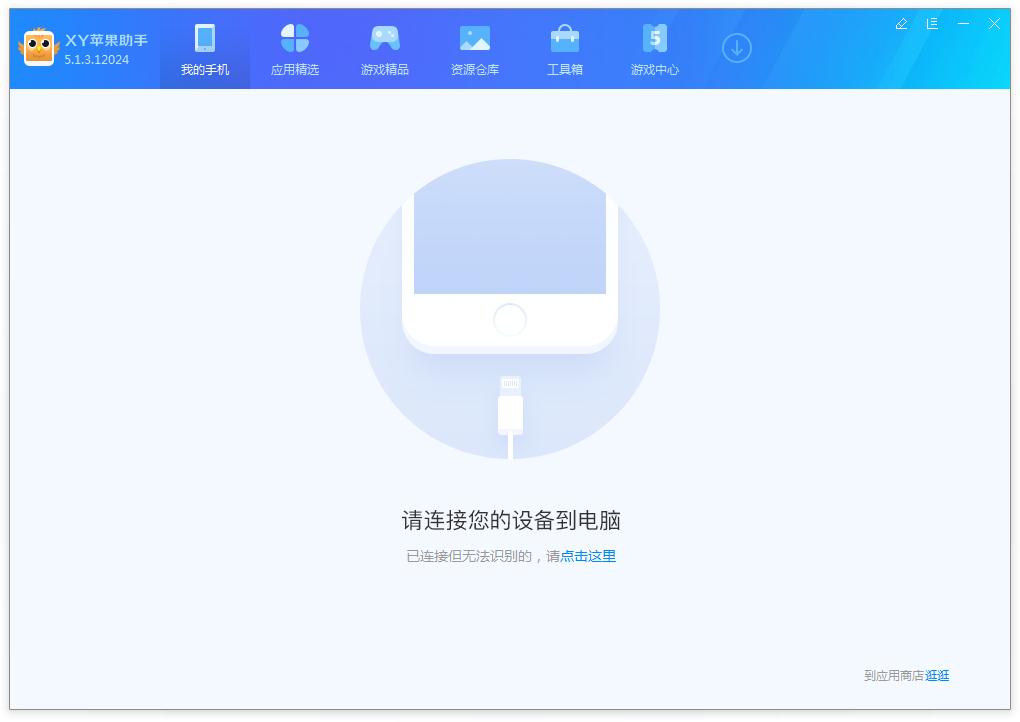1020x722 pixels.
Task: Open the download manager circle icon
Action: click(x=736, y=48)
